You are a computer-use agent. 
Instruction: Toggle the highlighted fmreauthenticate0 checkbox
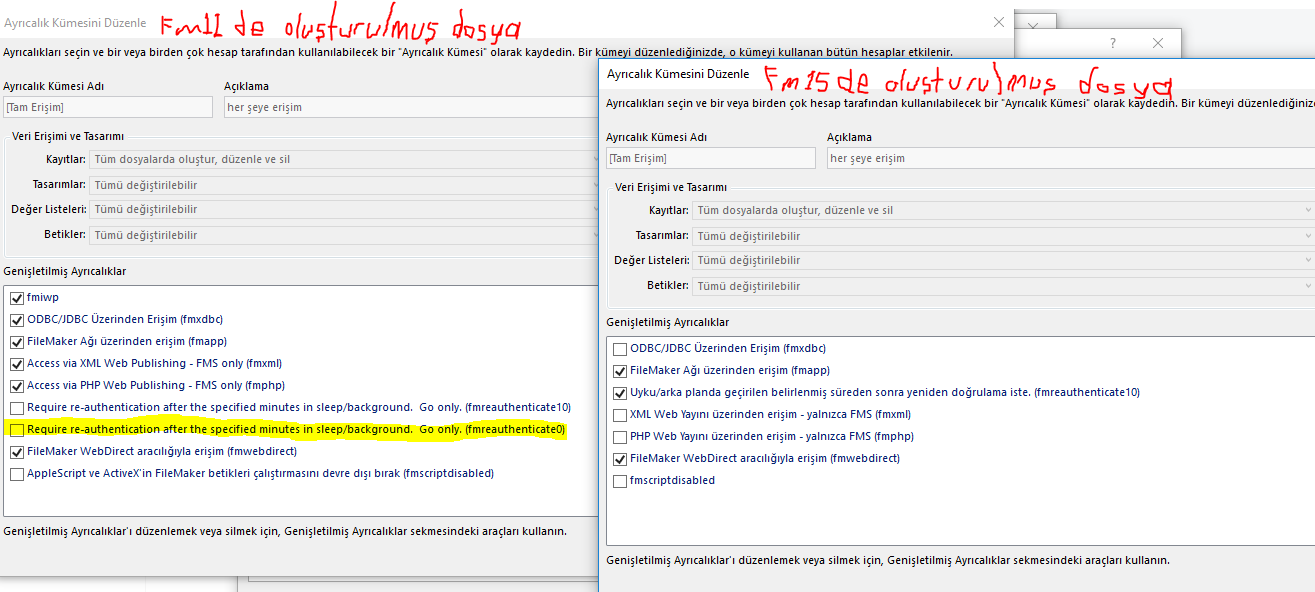(17, 430)
